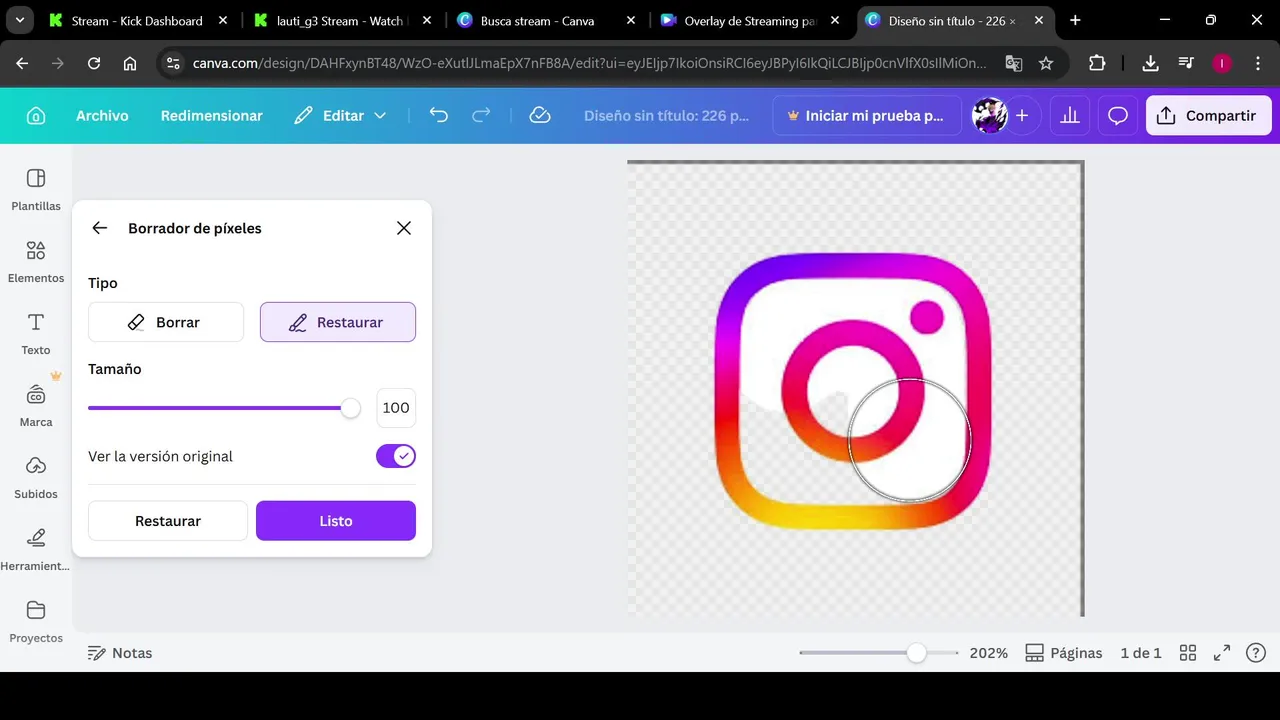Check cloud save status icon
Viewport: 1280px width, 720px height.
pos(540,116)
